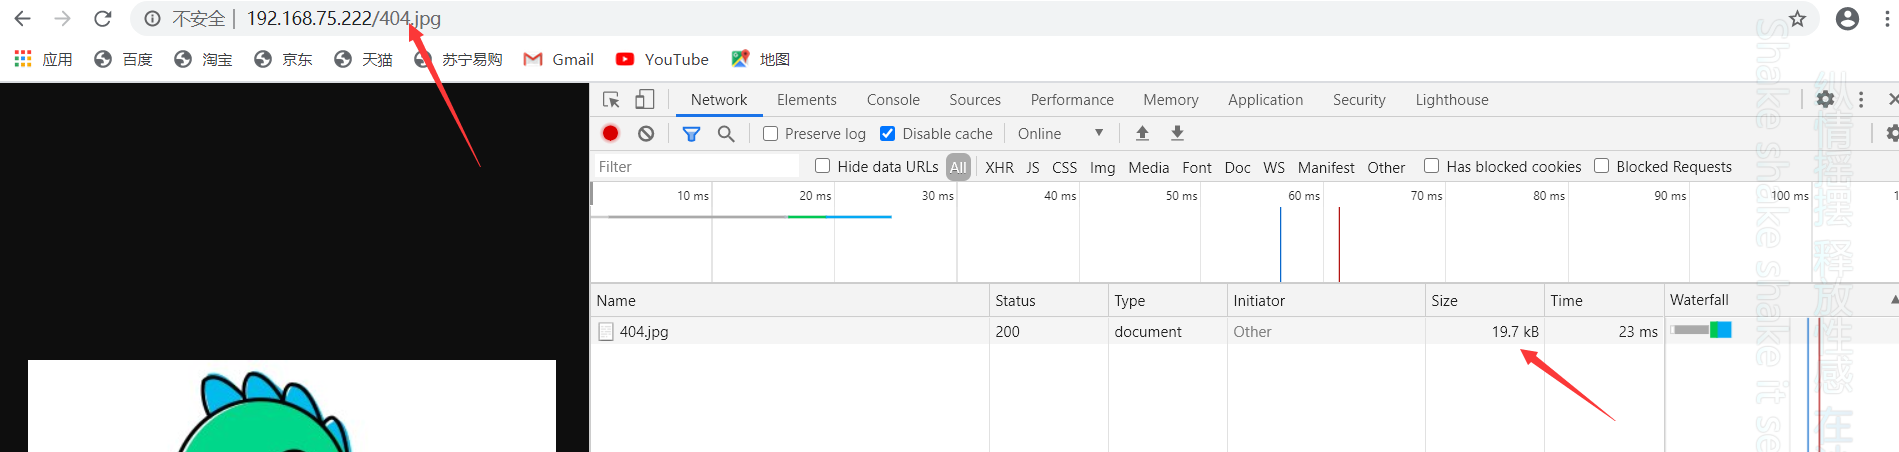This screenshot has width=1899, height=452.
Task: Filter requests by Manifest
Action: click(x=1326, y=167)
